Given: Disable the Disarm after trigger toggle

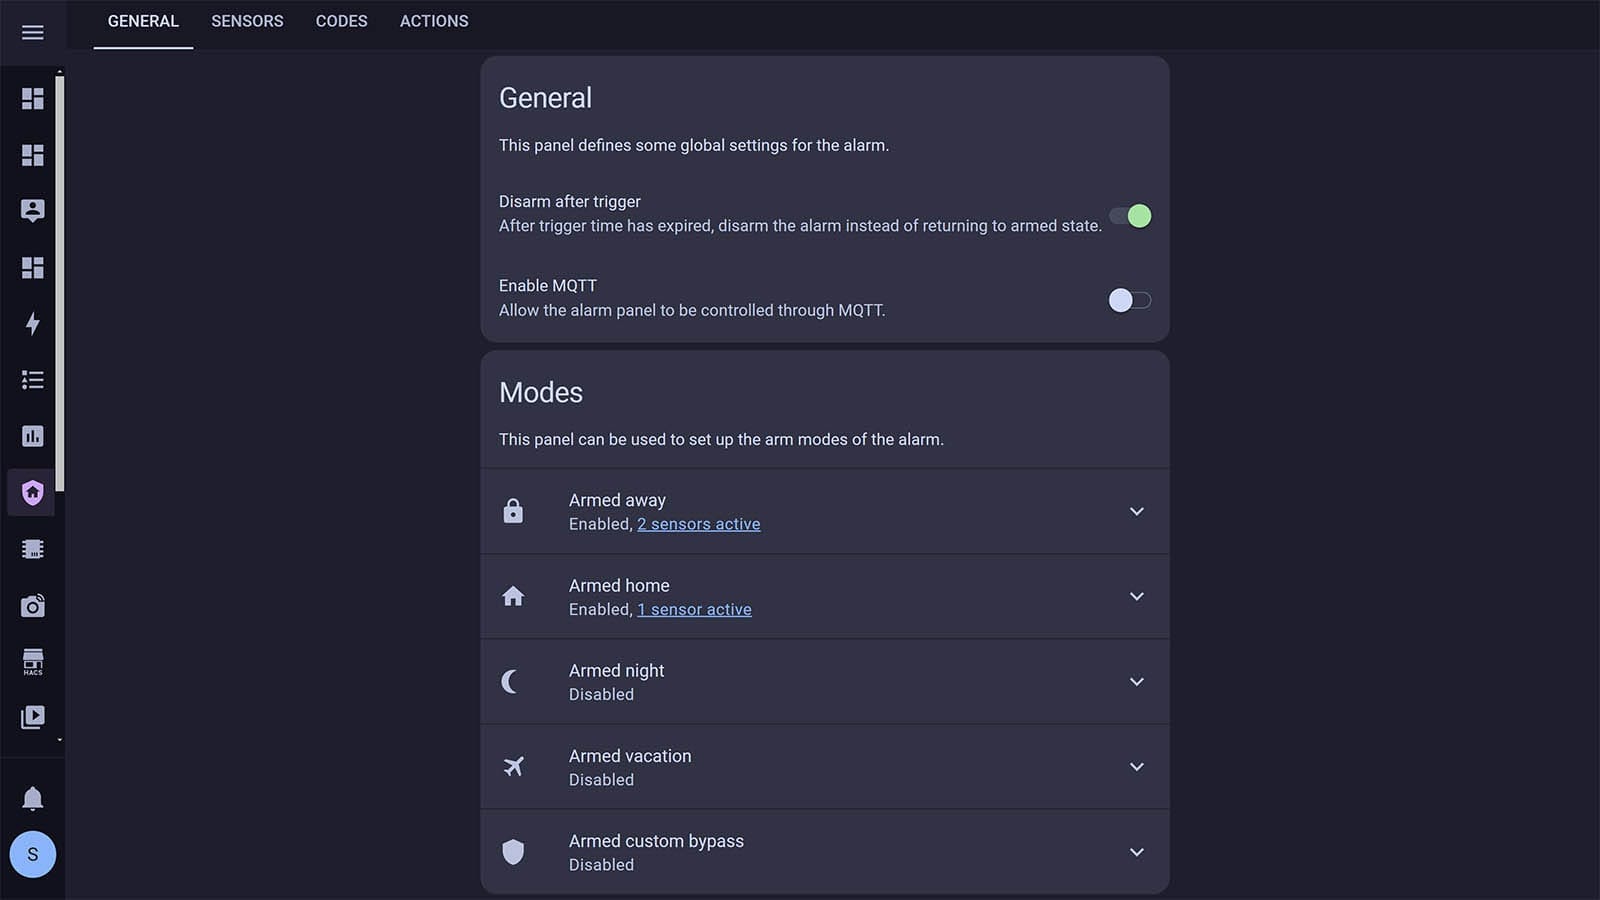Looking at the screenshot, I should tap(1130, 216).
